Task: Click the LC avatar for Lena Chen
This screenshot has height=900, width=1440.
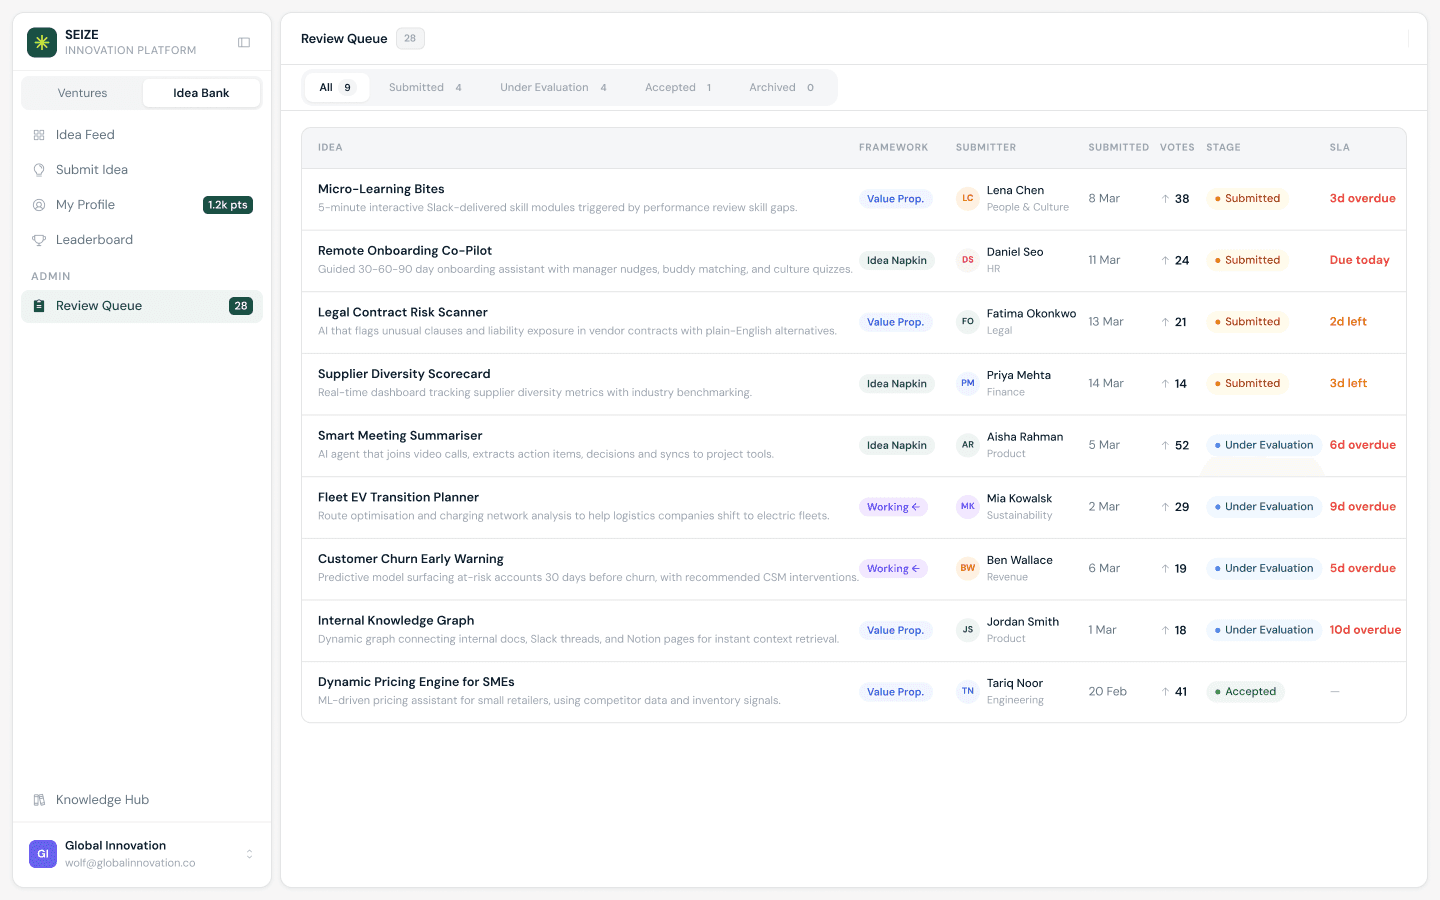Action: click(967, 198)
